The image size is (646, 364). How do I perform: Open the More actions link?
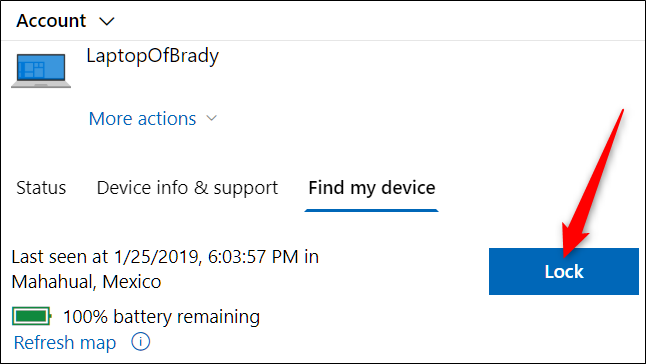143,119
